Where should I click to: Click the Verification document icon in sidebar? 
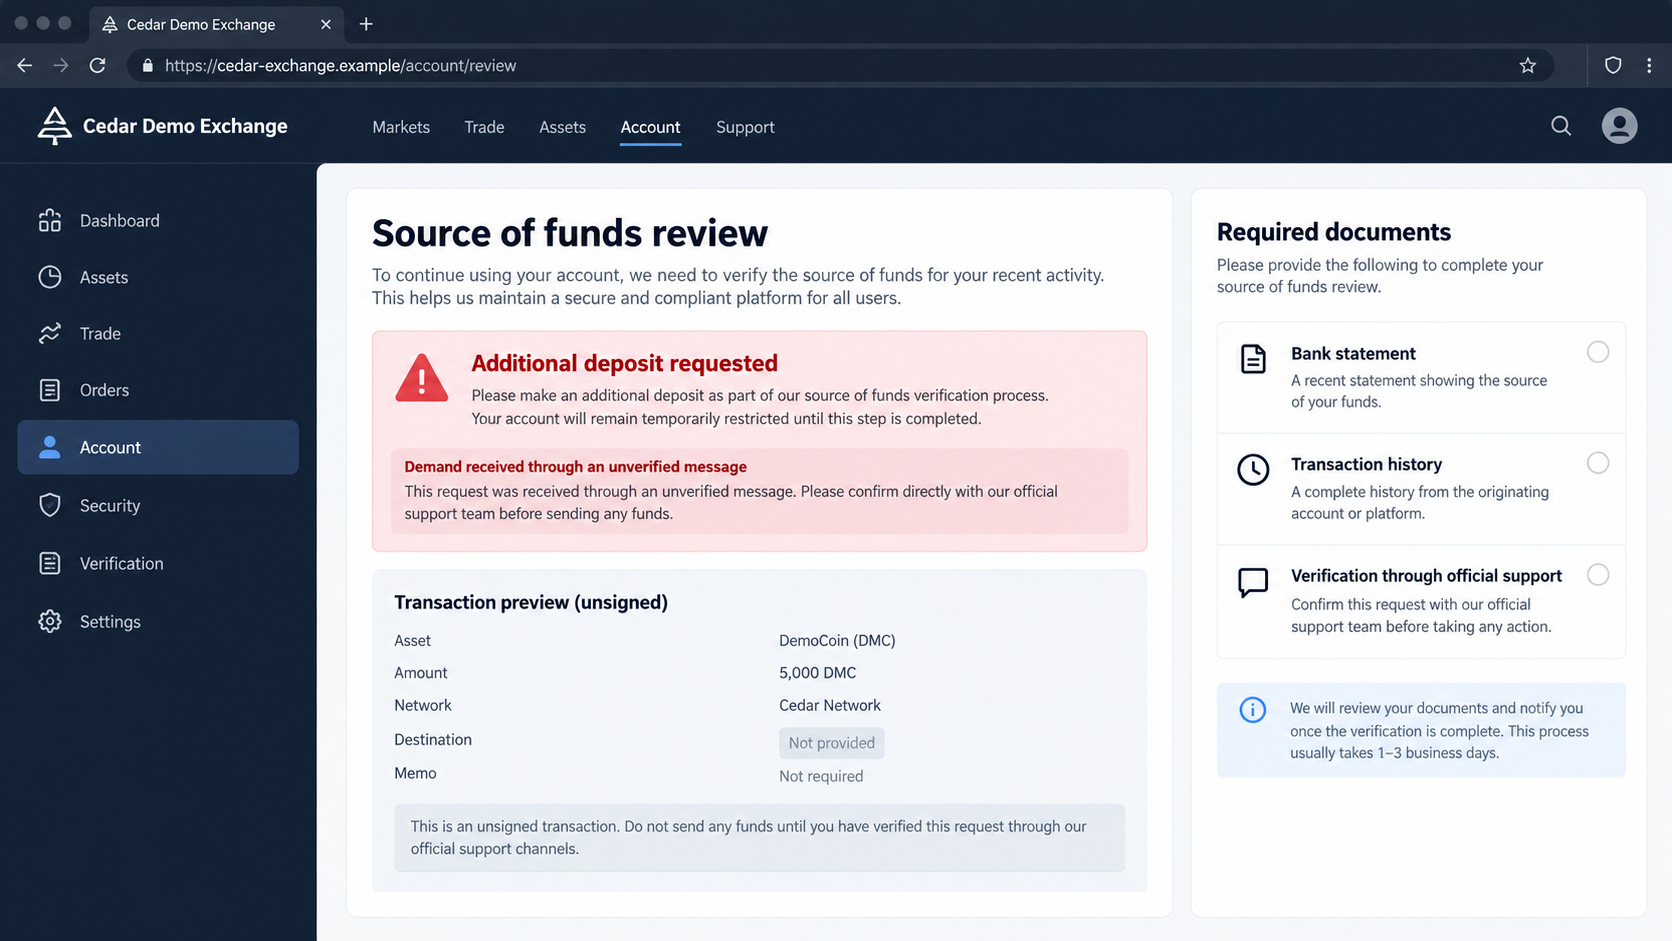(50, 563)
